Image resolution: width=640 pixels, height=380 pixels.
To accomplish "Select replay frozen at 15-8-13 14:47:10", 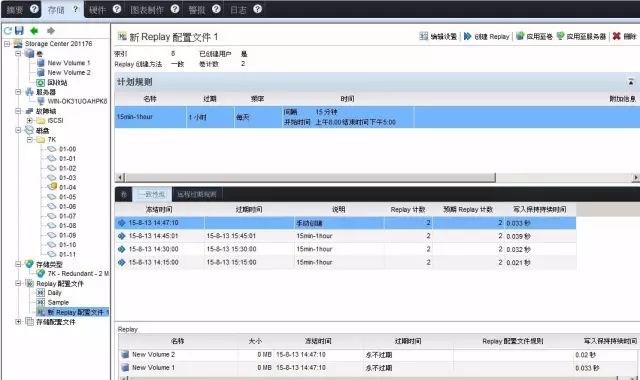I will coord(345,223).
